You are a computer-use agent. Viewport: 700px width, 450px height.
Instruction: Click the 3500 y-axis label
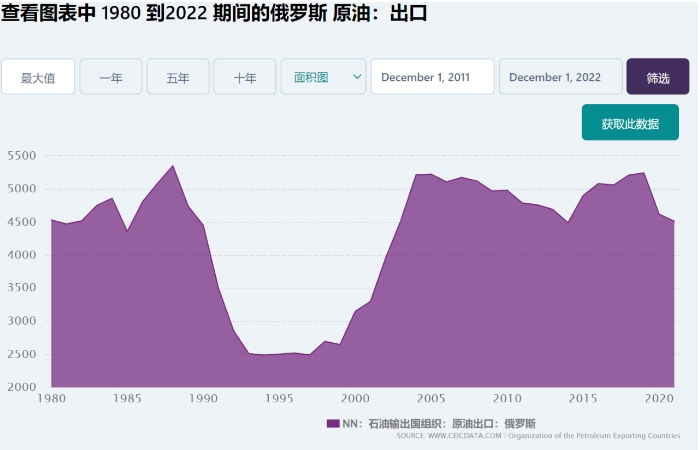(21, 288)
